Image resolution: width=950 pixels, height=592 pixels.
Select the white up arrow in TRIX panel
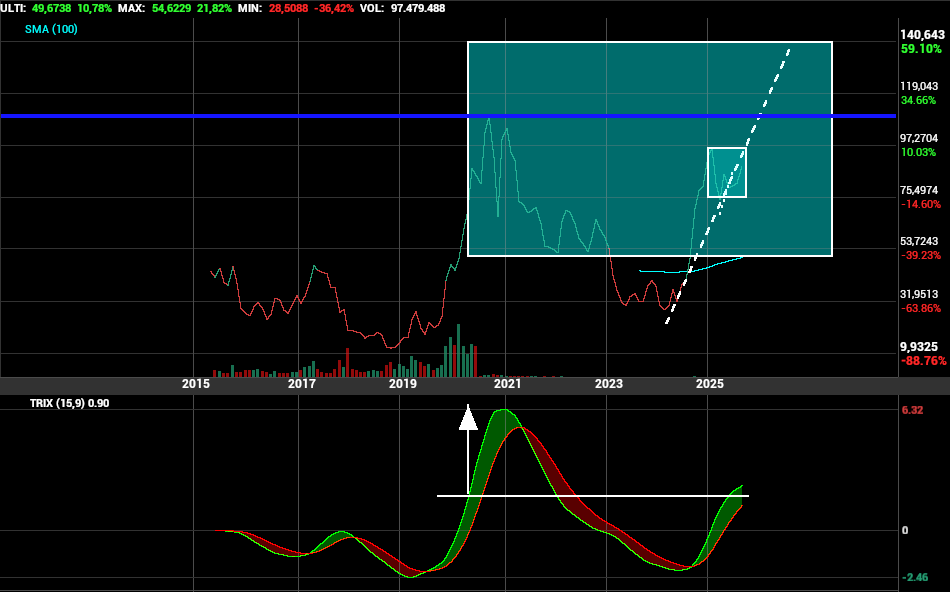[468, 450]
